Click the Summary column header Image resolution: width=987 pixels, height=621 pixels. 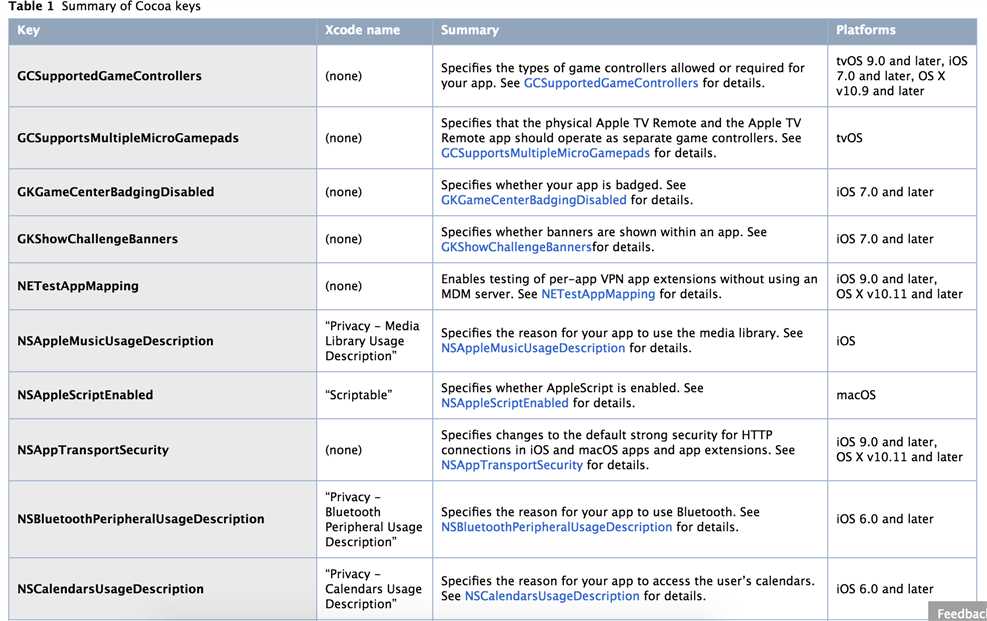point(630,30)
